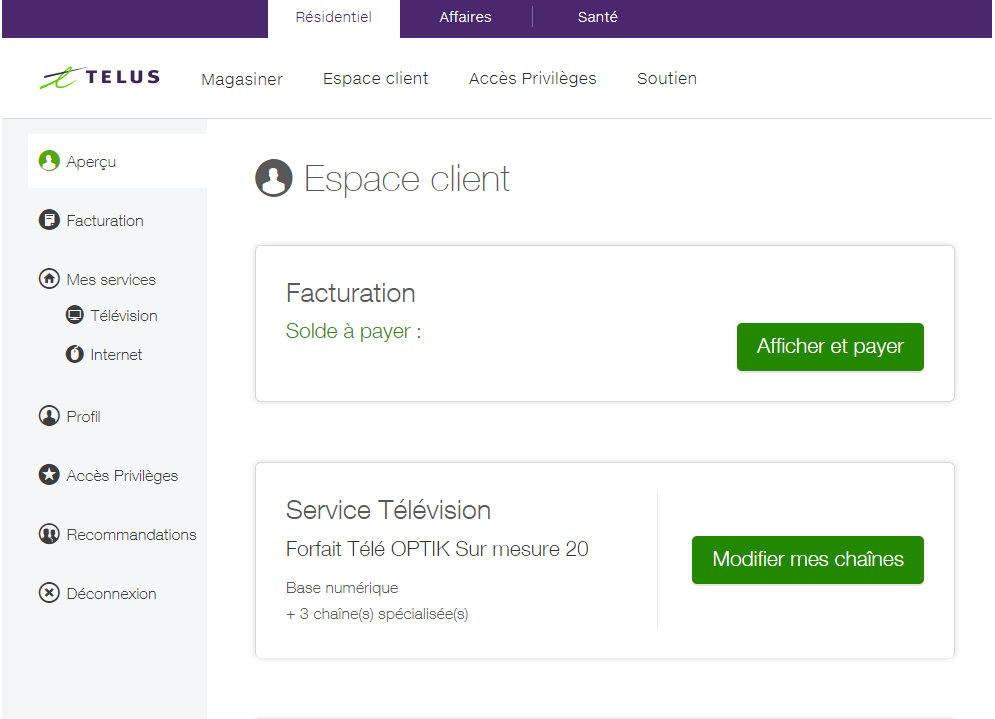This screenshot has width=995, height=719.
Task: Open Espace client in top navigation
Action: tap(376, 79)
